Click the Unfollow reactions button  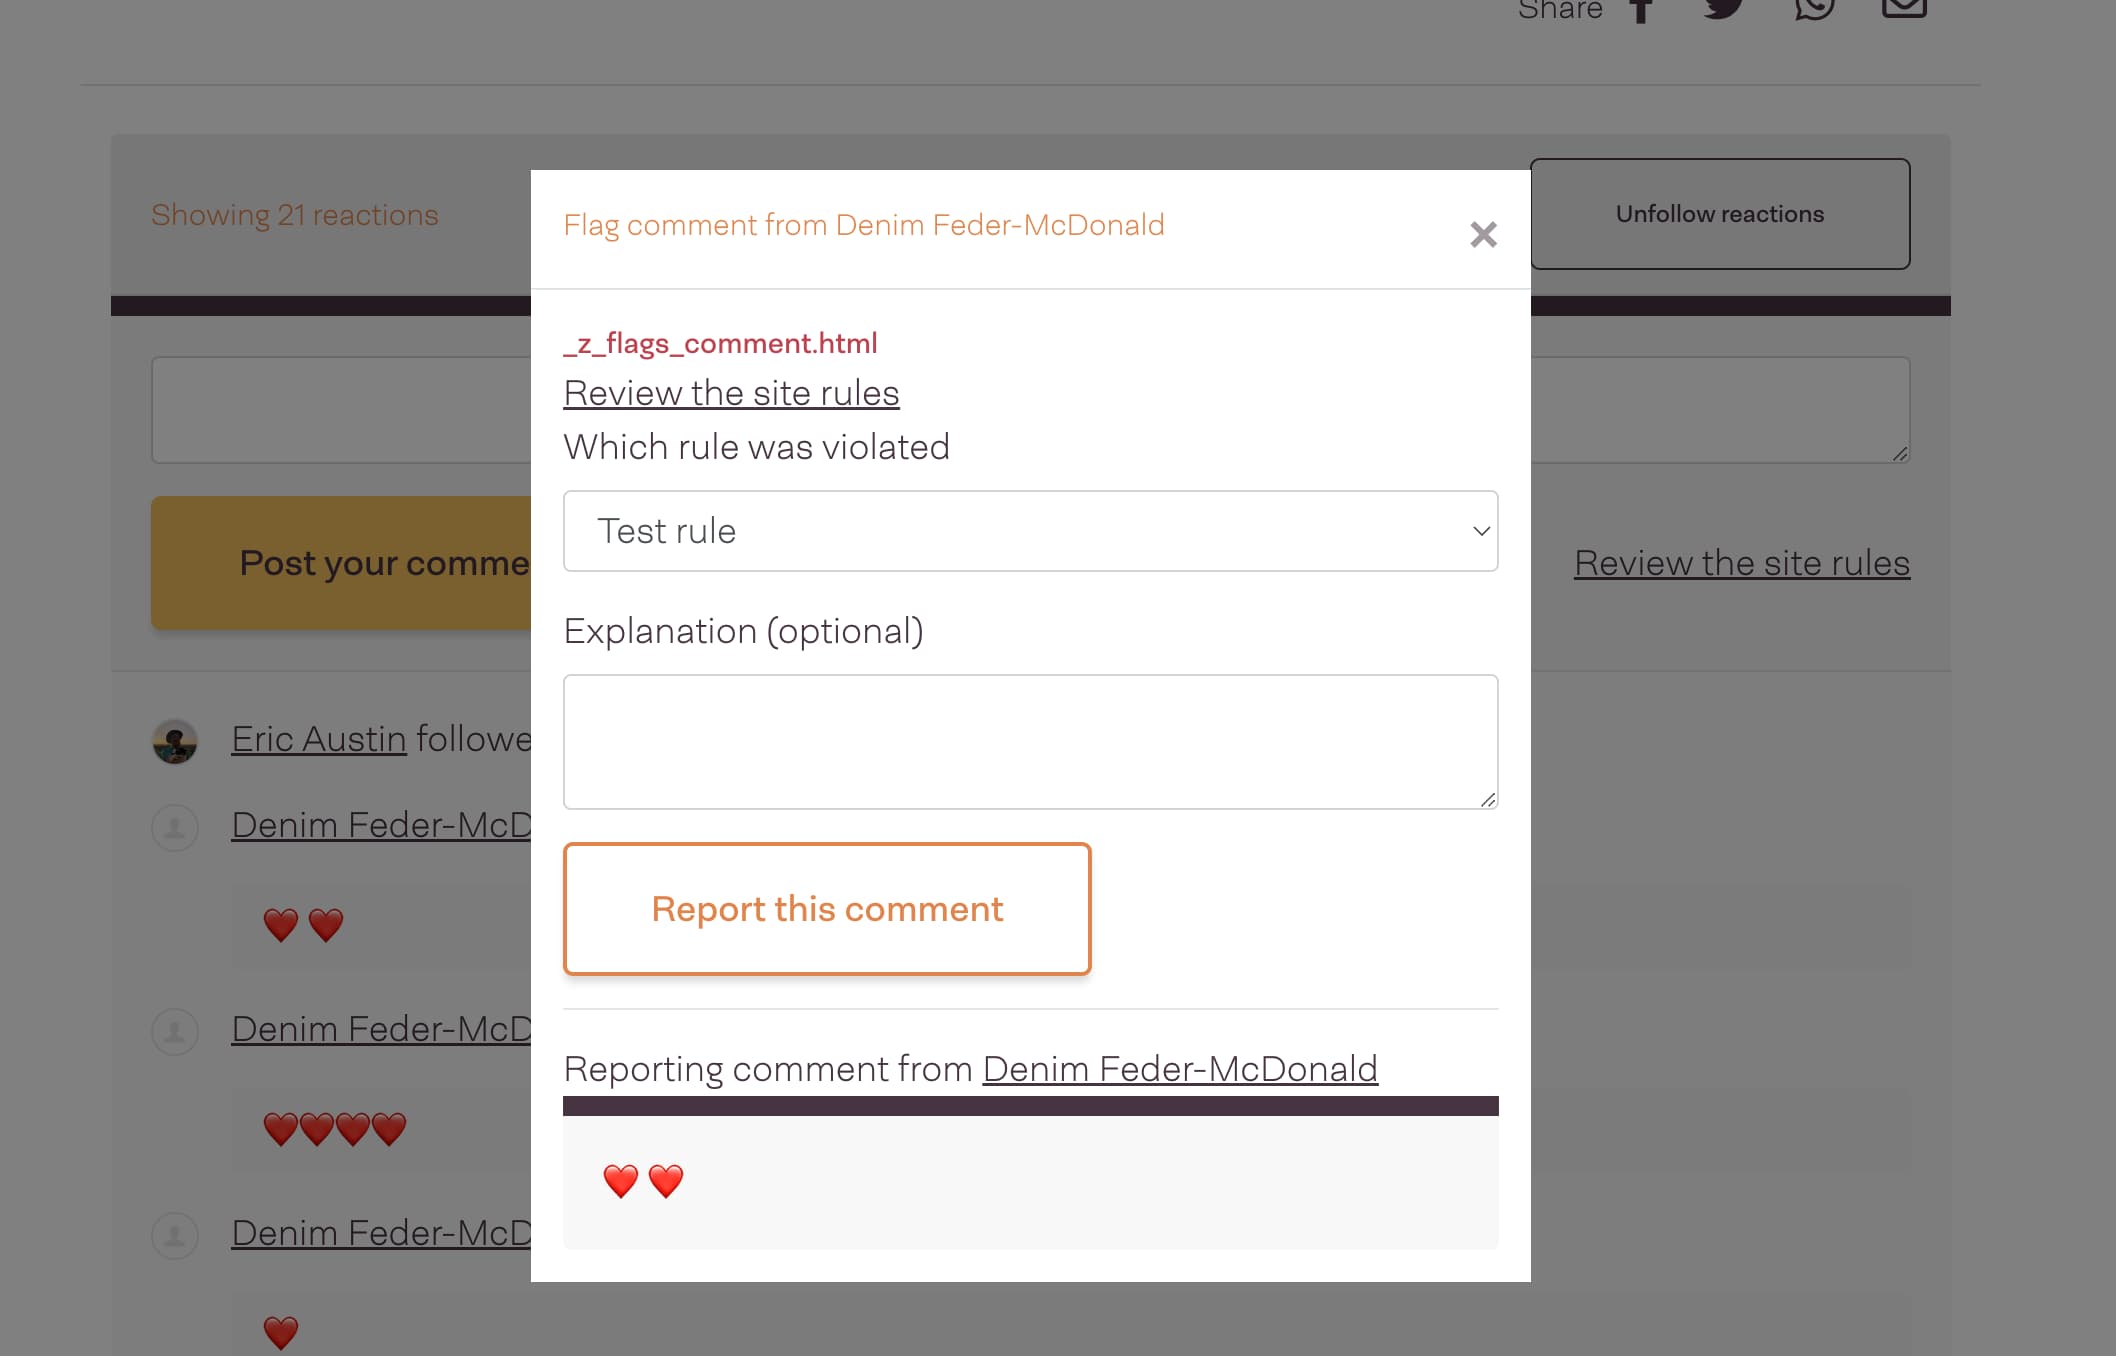[x=1720, y=213]
